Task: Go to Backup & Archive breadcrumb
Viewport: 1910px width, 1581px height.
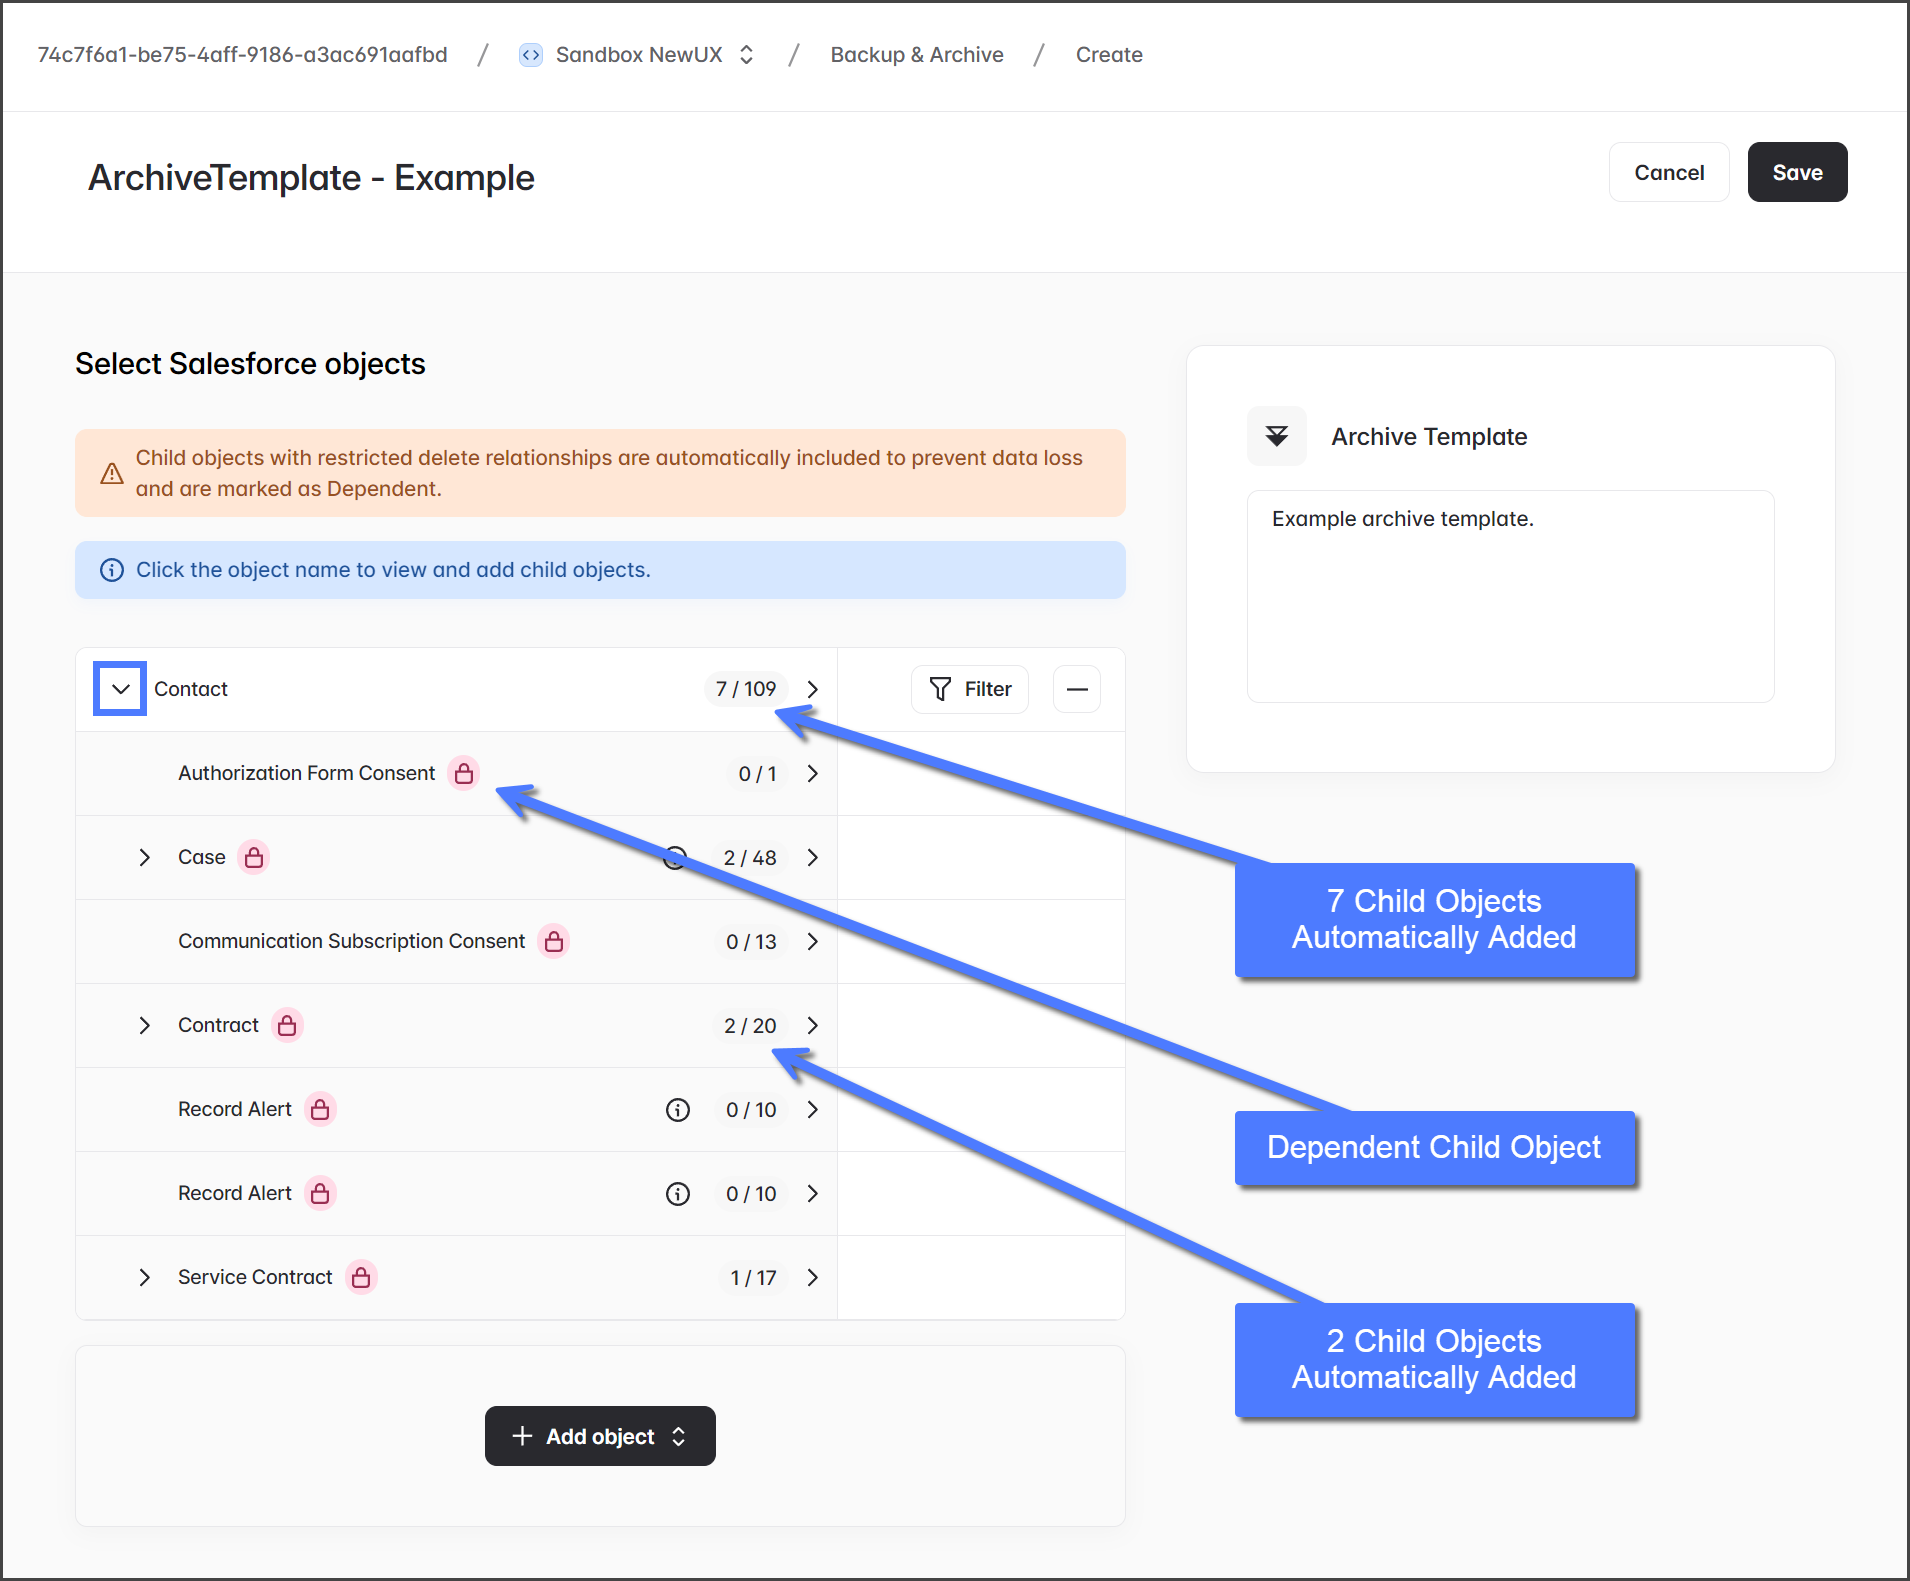Action: pyautogui.click(x=916, y=55)
